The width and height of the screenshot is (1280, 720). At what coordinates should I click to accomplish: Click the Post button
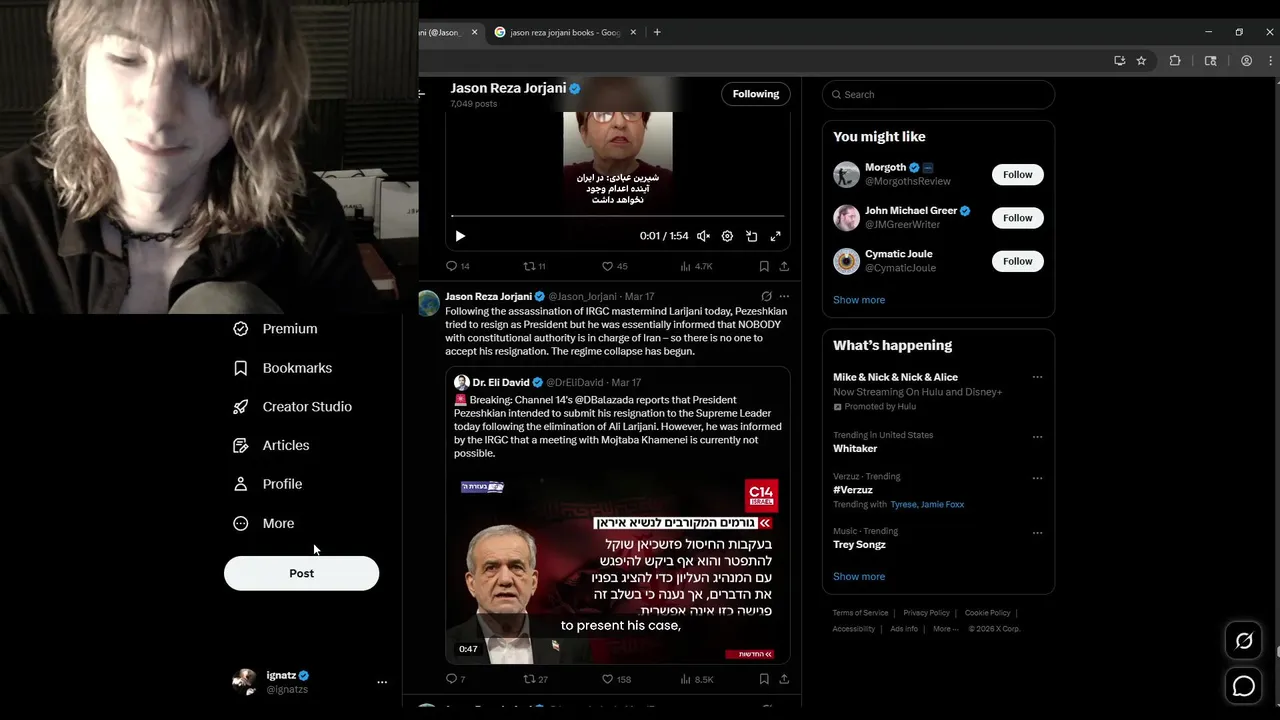pos(301,573)
